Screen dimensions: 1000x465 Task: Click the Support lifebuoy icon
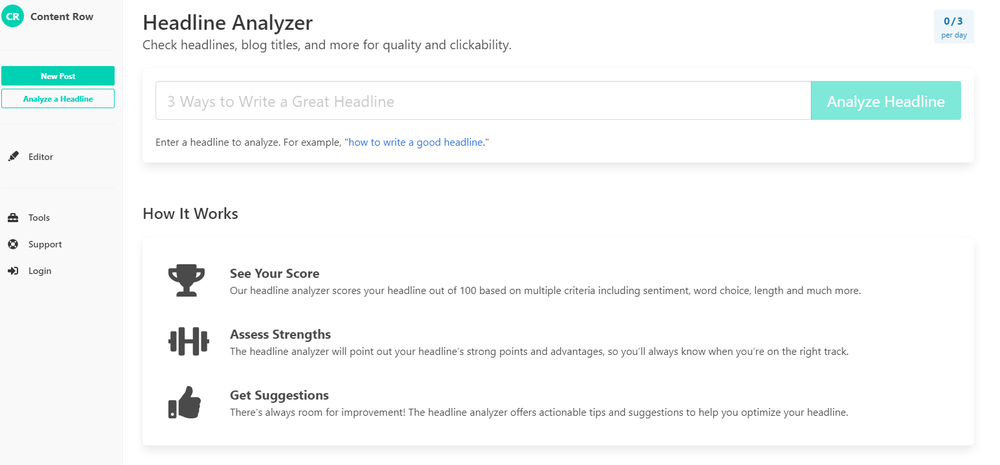[13, 244]
